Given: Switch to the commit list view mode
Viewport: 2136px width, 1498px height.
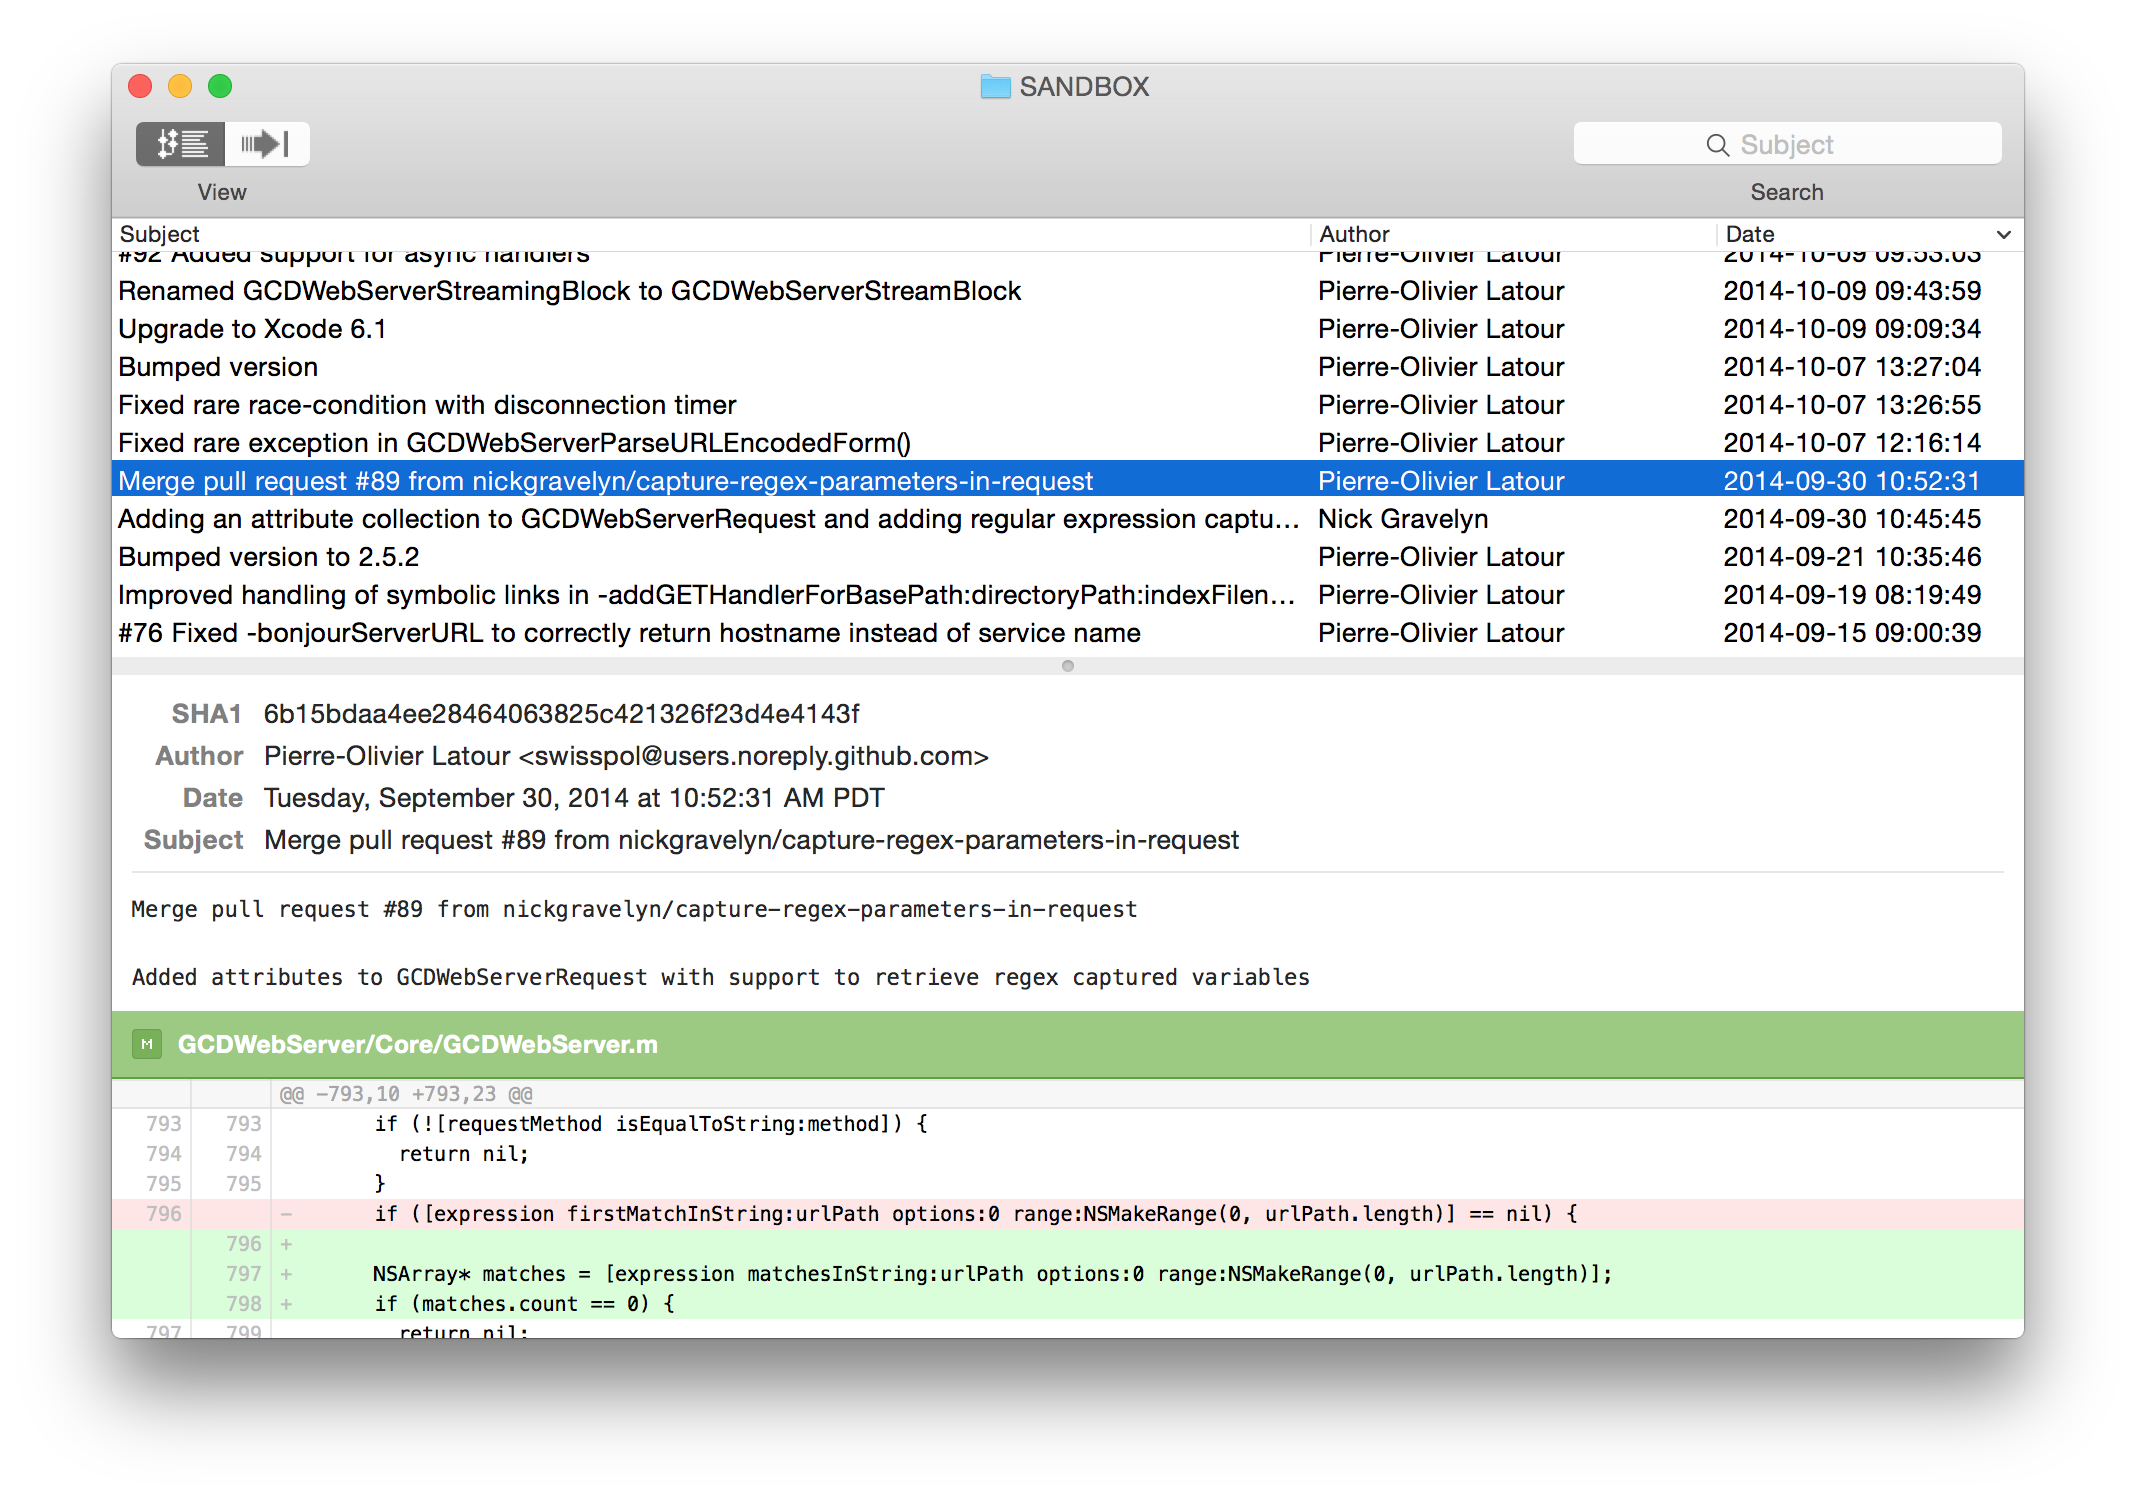Looking at the screenshot, I should (x=181, y=144).
